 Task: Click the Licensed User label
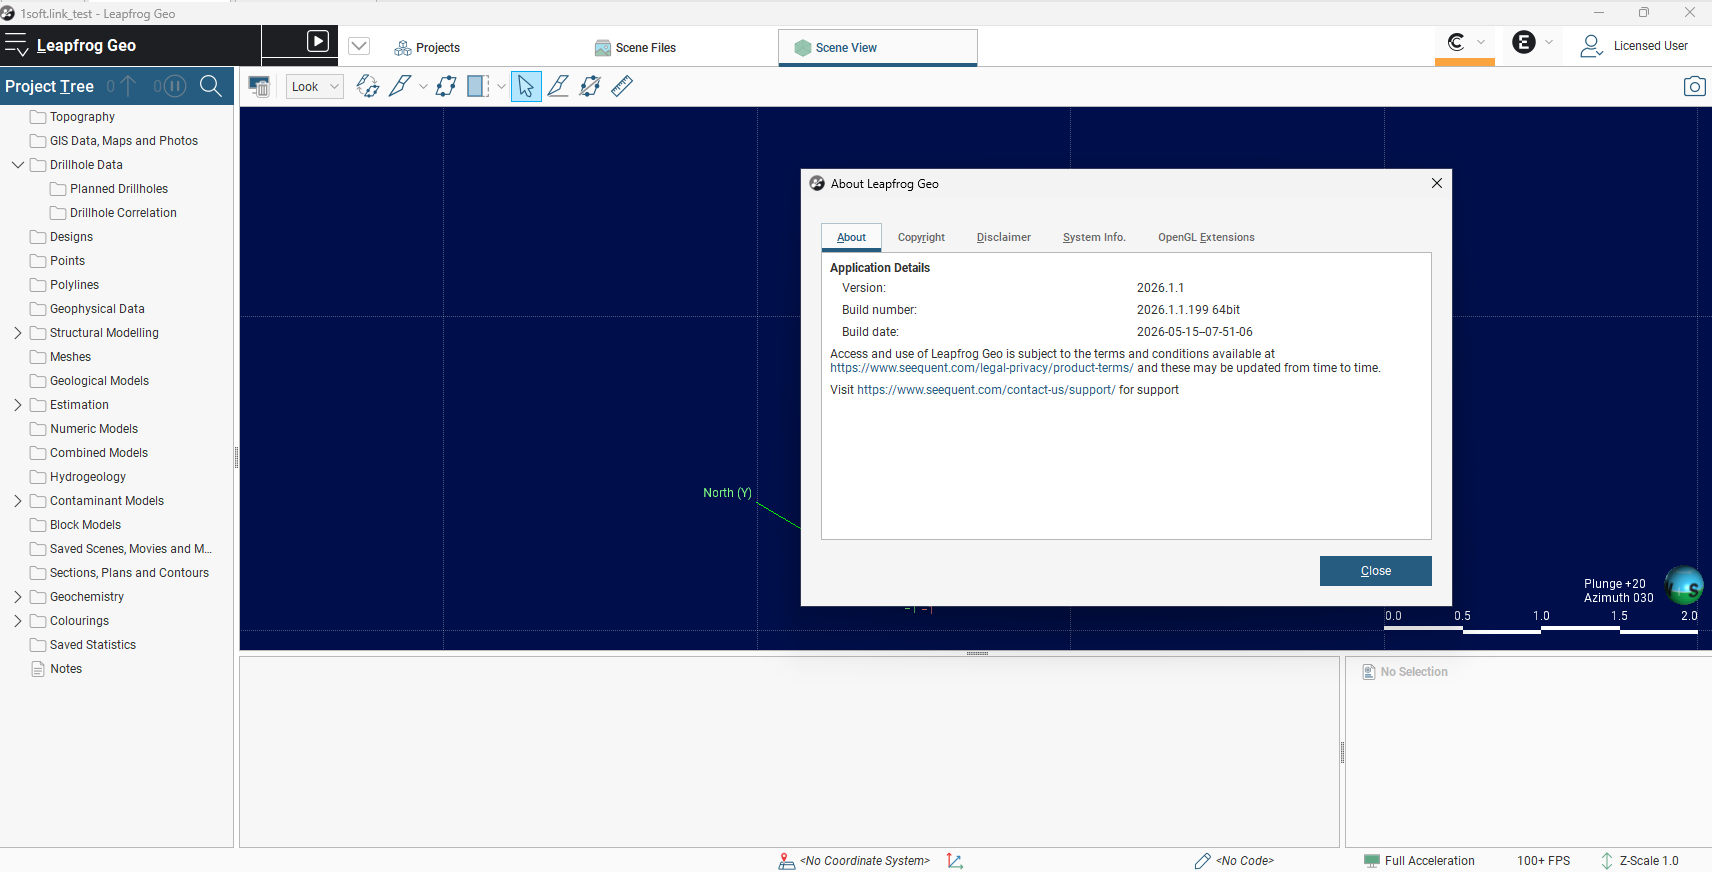1650,46
